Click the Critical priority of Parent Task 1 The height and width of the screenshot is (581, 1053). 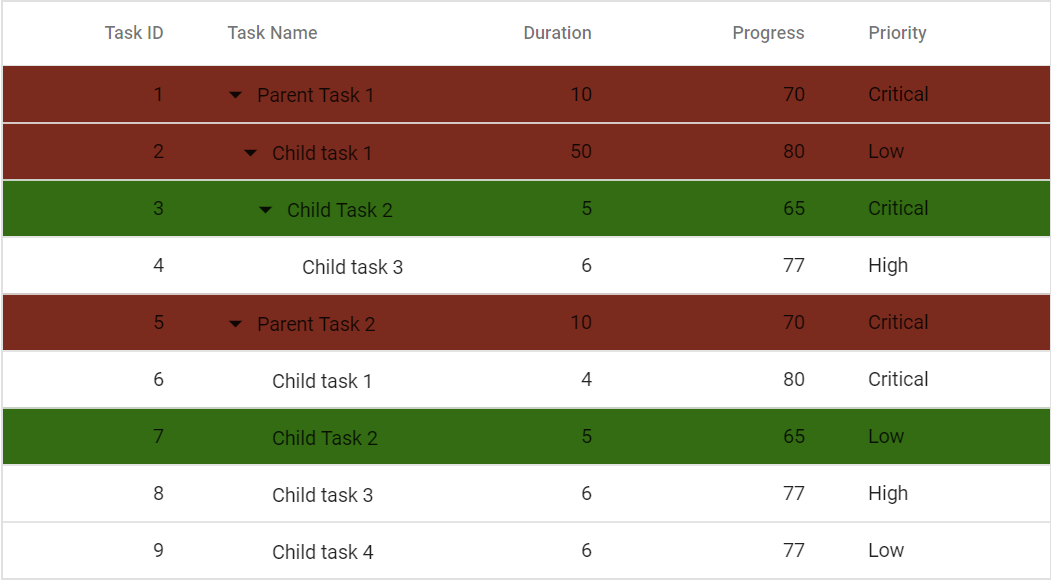click(x=898, y=95)
